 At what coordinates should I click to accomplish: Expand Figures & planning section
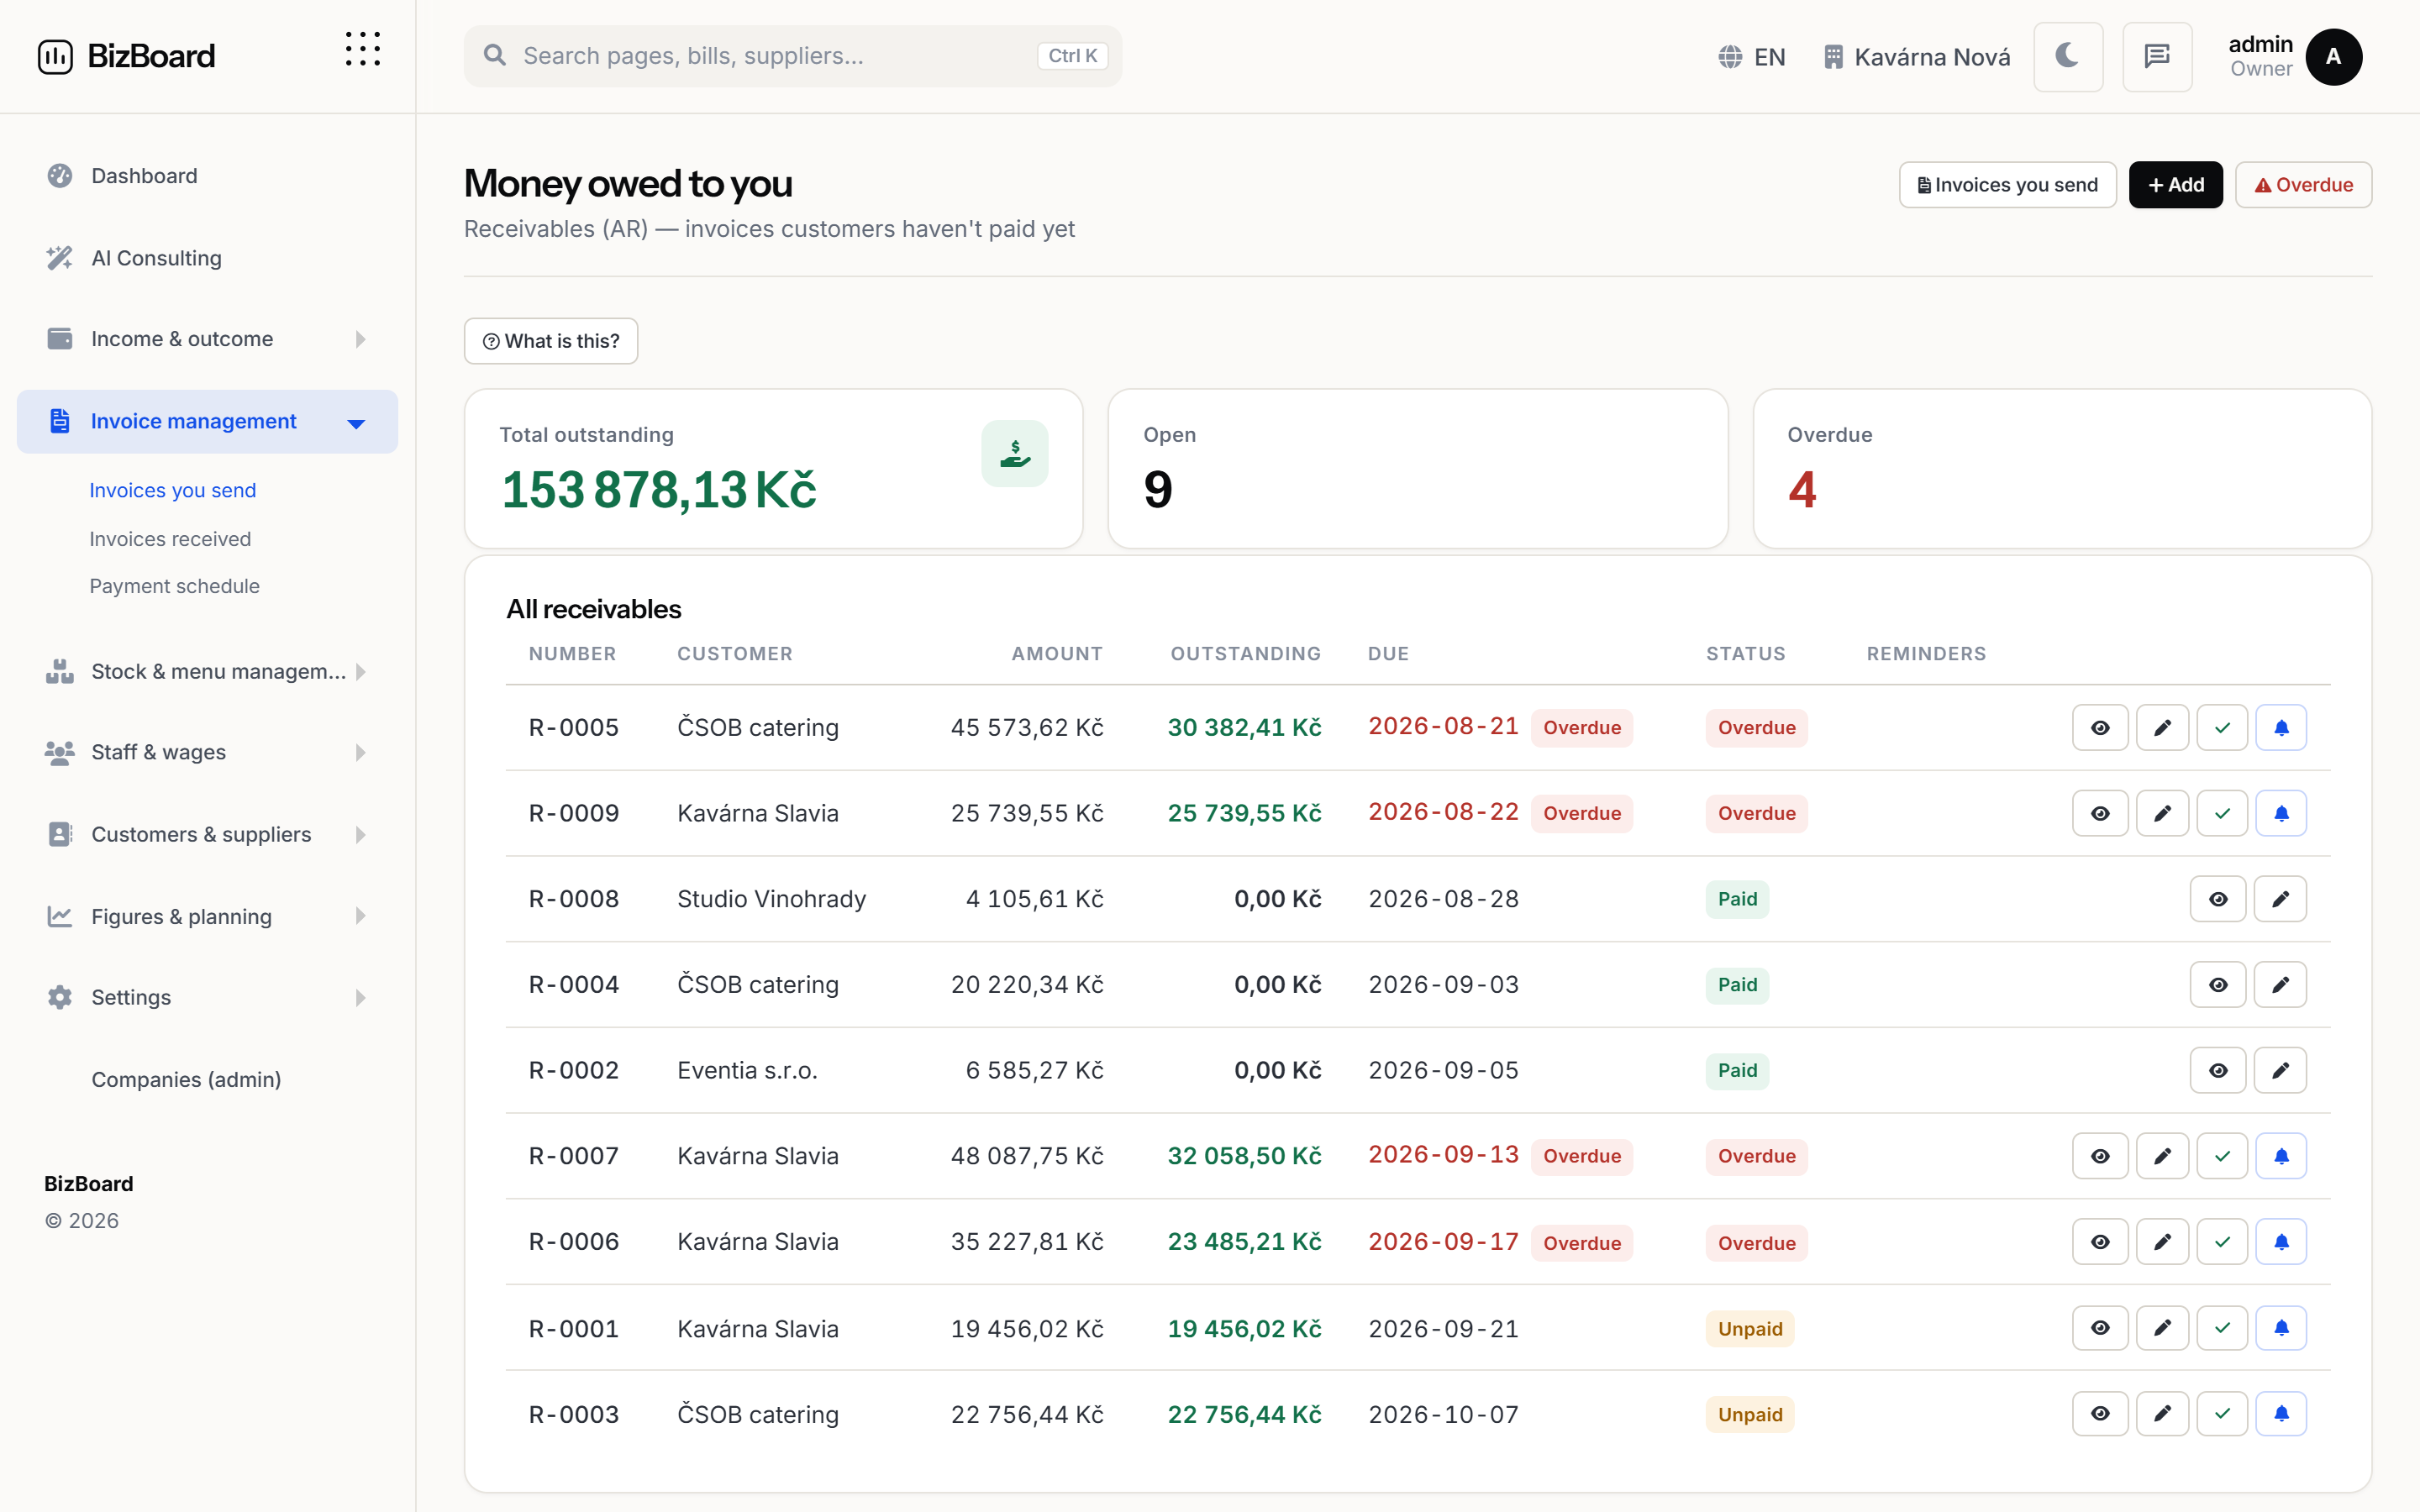207,916
